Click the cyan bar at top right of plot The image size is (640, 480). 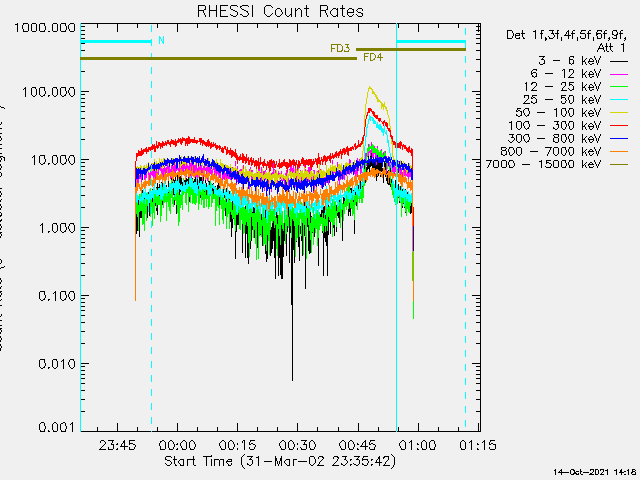click(x=431, y=42)
